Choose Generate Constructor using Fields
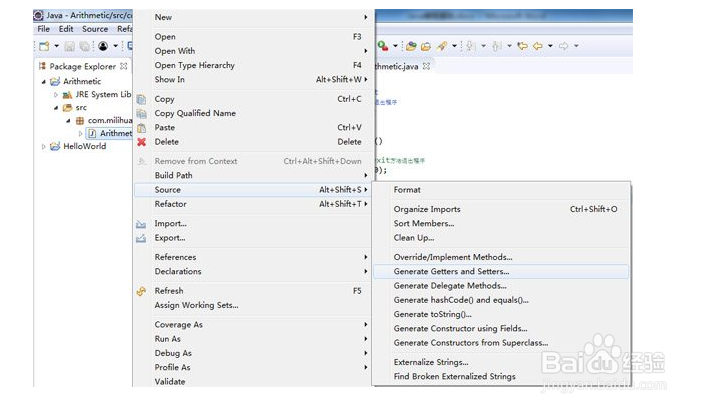 (x=501, y=329)
